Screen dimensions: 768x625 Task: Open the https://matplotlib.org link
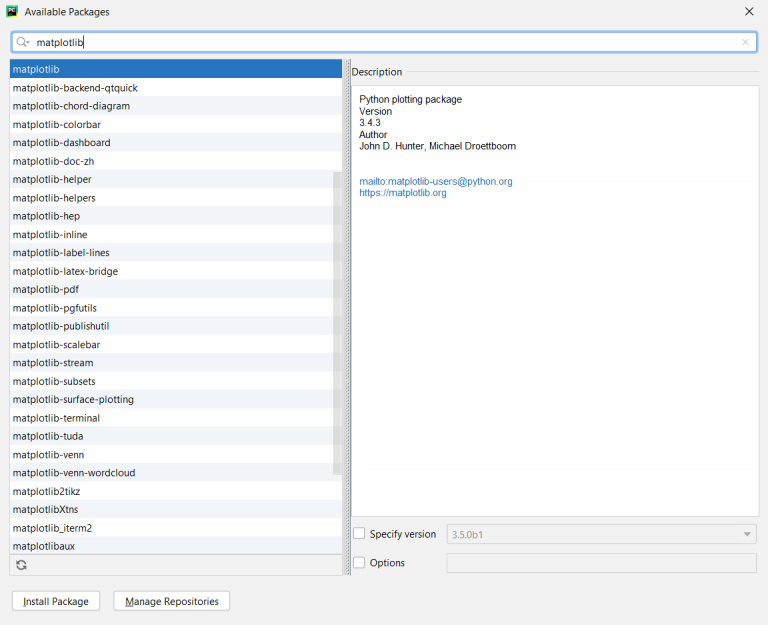pyautogui.click(x=402, y=193)
